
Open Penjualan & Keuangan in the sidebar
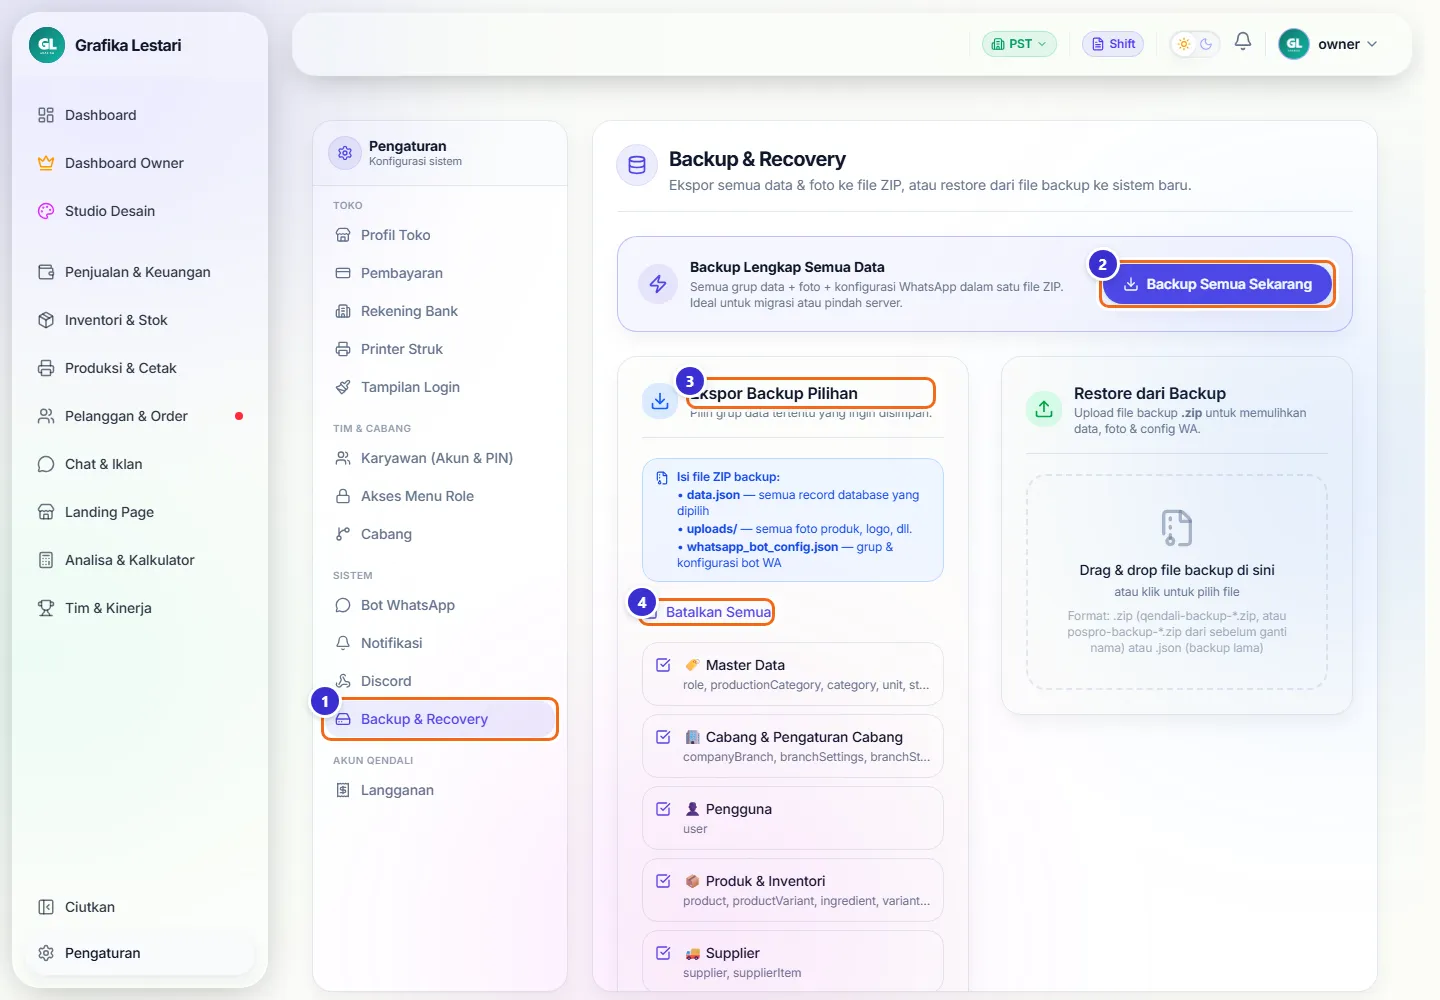(140, 272)
